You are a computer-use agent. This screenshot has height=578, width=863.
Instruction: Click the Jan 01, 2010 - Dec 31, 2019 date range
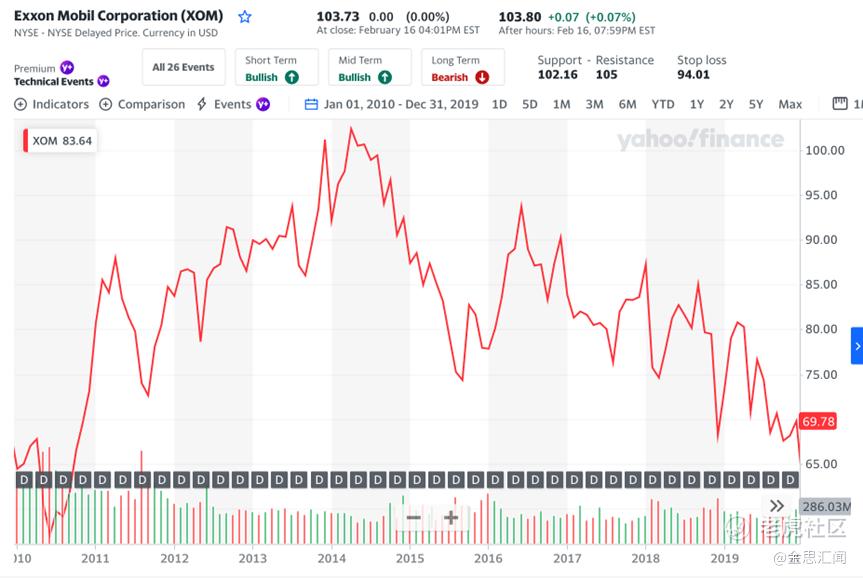pyautogui.click(x=401, y=105)
